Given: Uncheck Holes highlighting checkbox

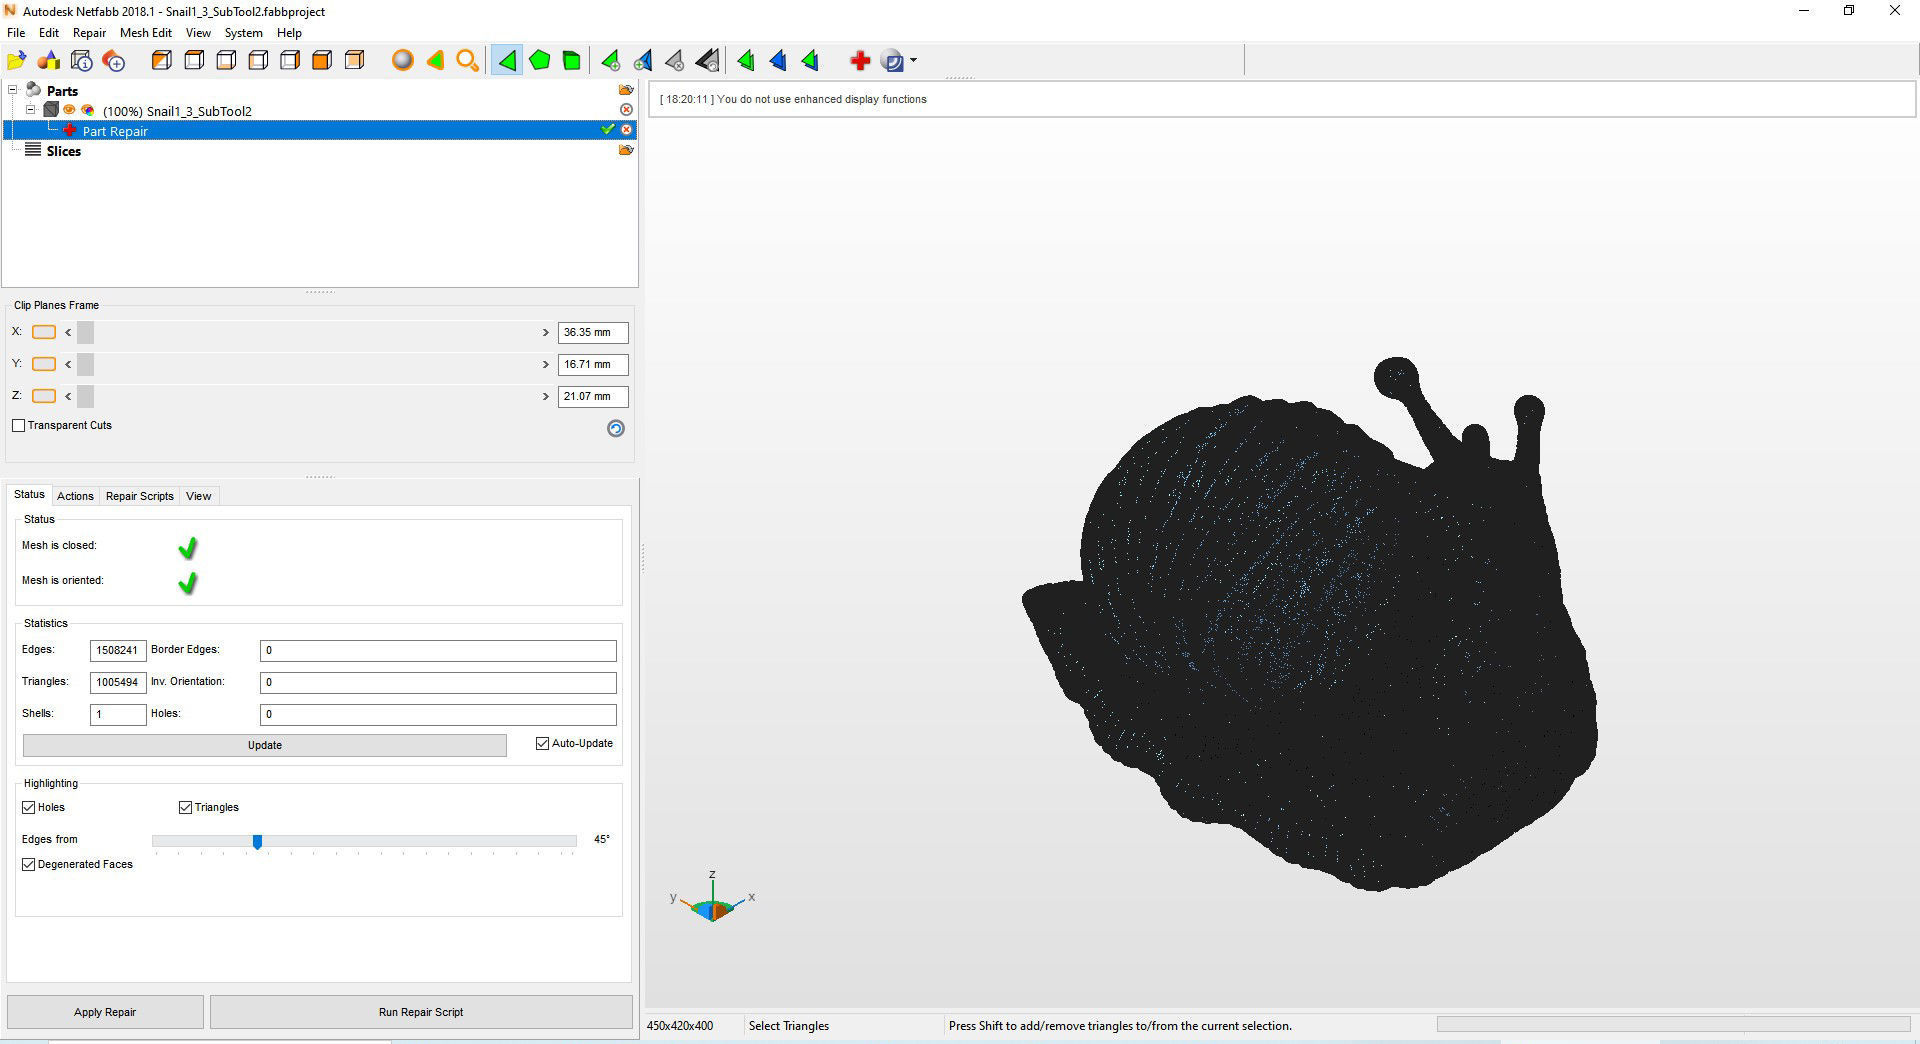Looking at the screenshot, I should click(x=29, y=807).
